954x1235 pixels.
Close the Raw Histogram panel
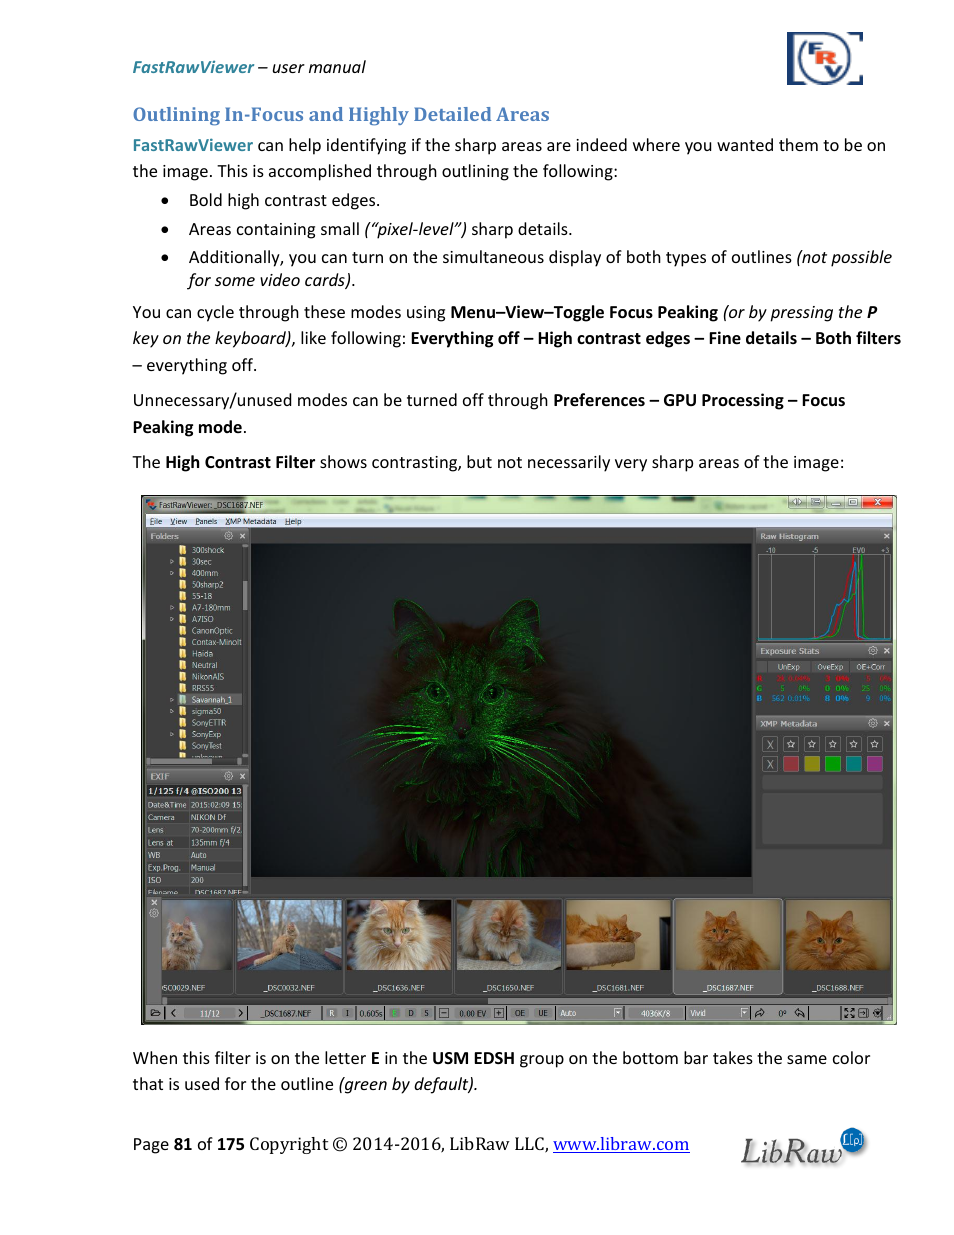tap(886, 536)
